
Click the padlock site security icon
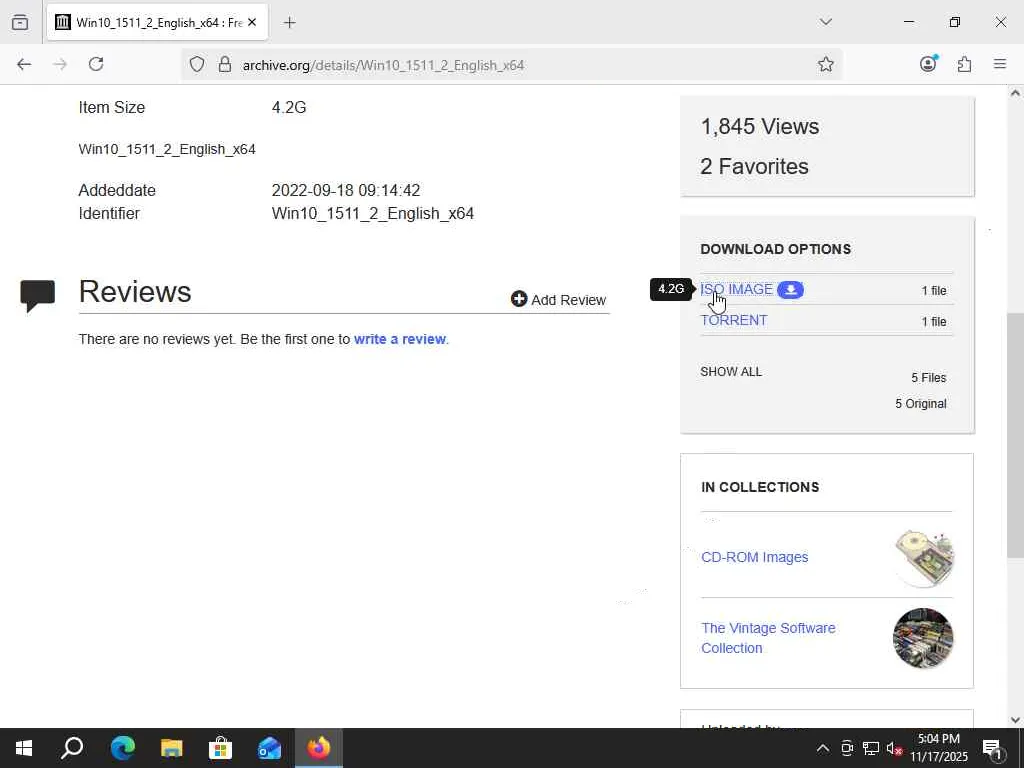coord(225,65)
